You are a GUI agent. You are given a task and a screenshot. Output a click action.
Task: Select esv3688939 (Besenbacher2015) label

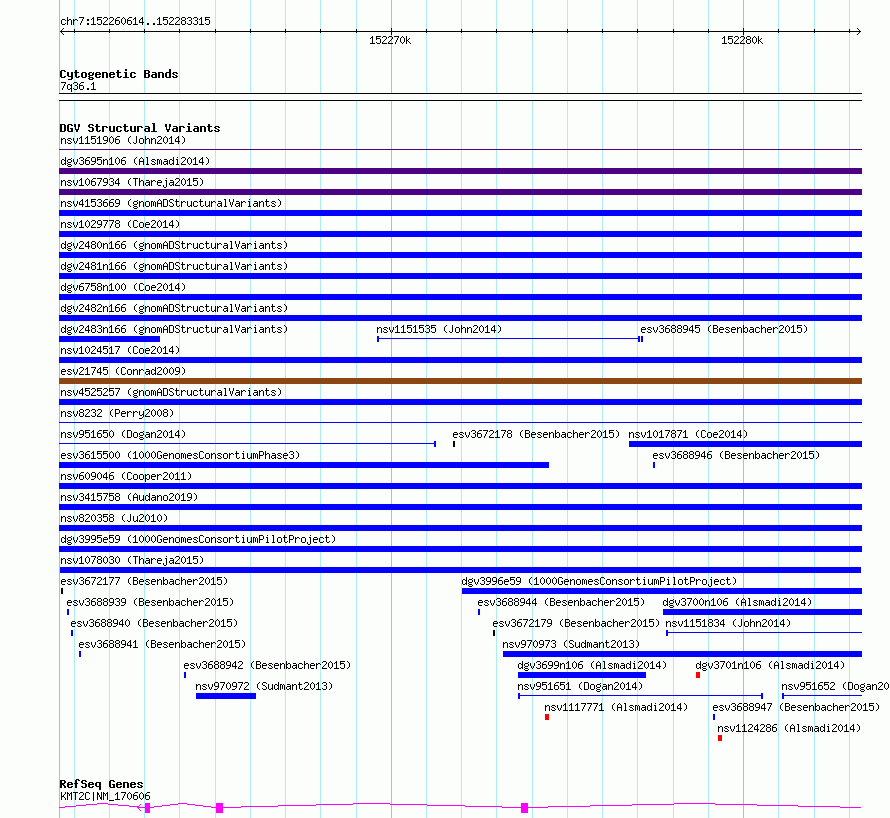coord(150,602)
